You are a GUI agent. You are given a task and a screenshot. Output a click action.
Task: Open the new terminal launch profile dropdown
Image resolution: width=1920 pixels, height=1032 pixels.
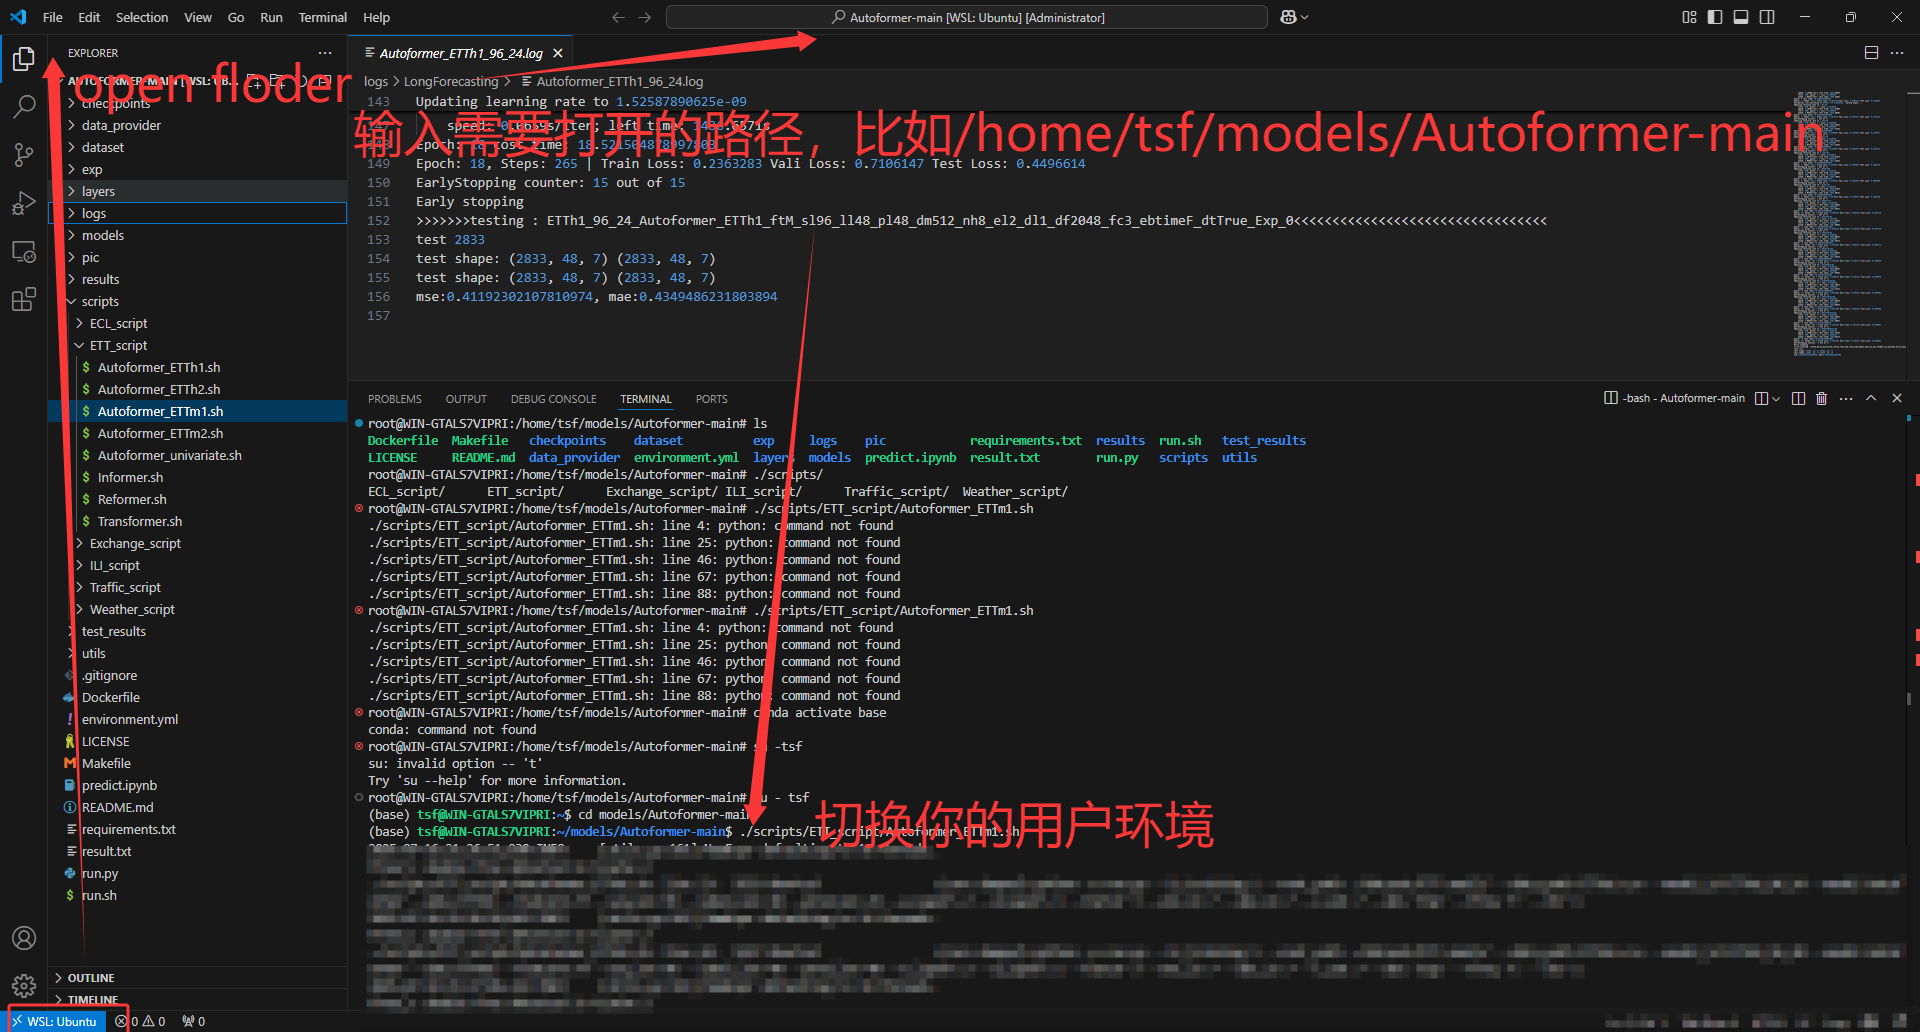[x=1776, y=399]
